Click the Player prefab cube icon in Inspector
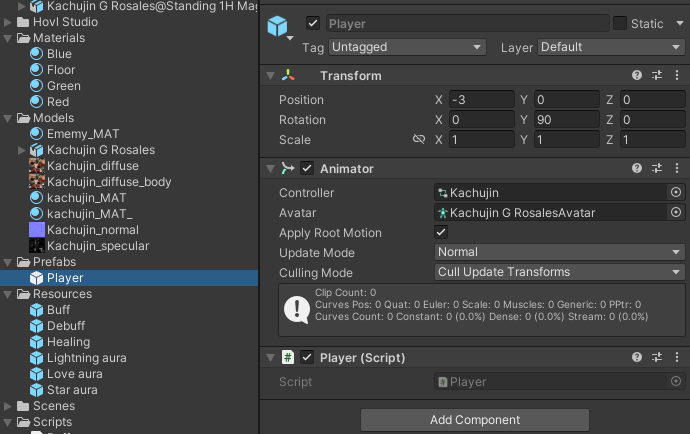 point(277,26)
